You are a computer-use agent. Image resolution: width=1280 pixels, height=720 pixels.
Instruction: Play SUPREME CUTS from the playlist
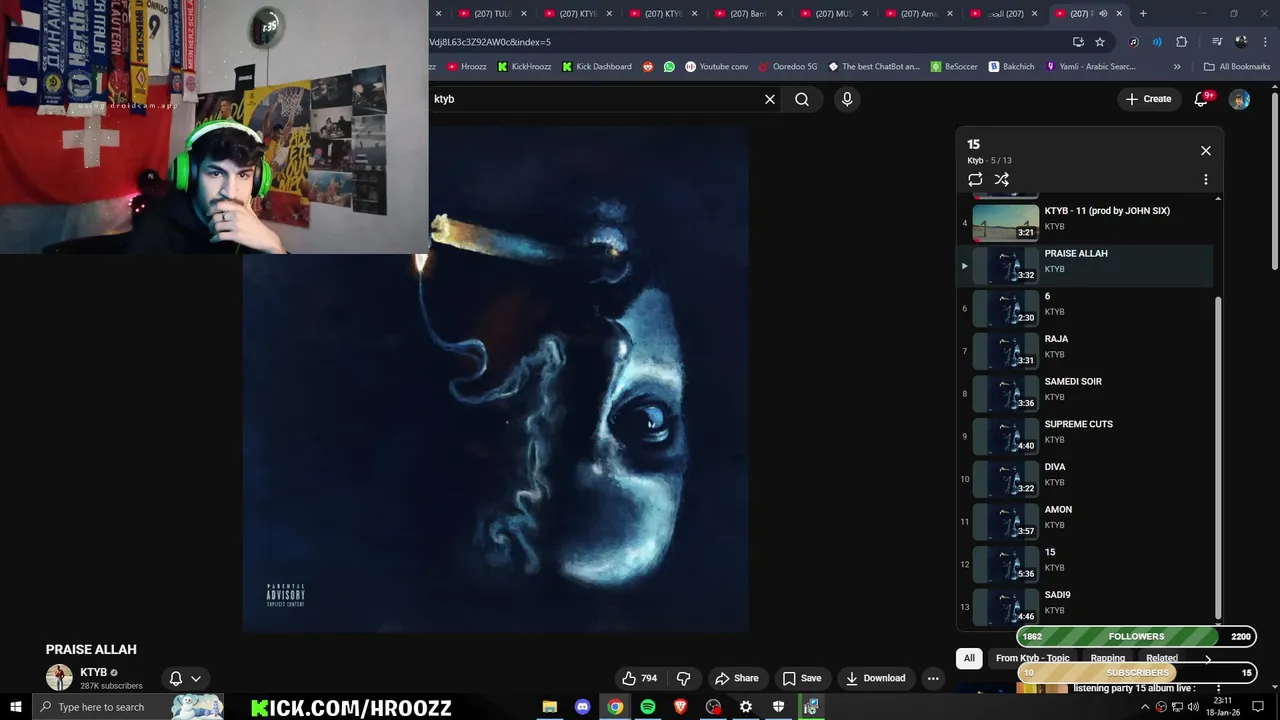(x=1085, y=436)
